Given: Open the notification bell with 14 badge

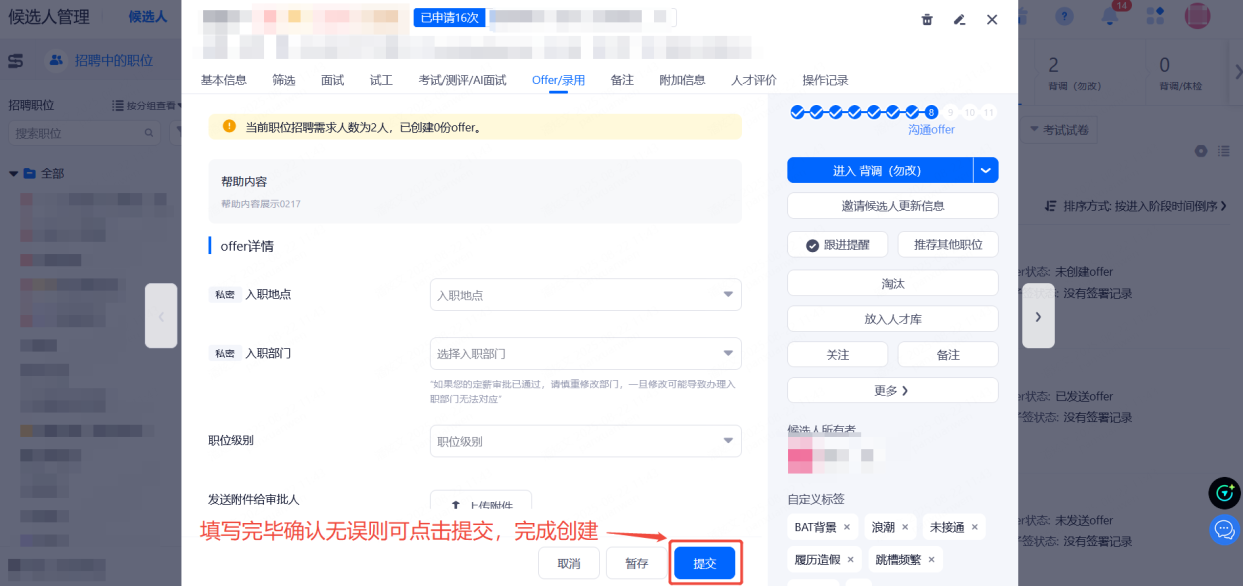Looking at the screenshot, I should pyautogui.click(x=1110, y=16).
